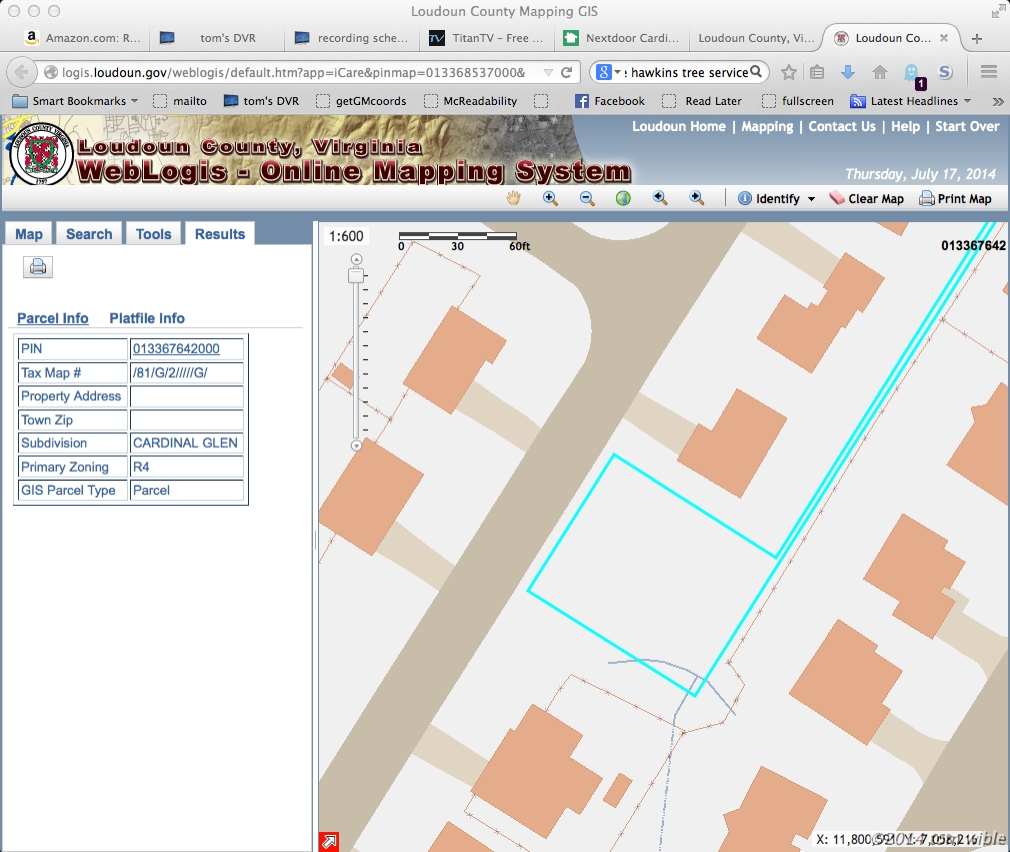Click the Facebook bookmark in the toolbar

click(x=609, y=100)
